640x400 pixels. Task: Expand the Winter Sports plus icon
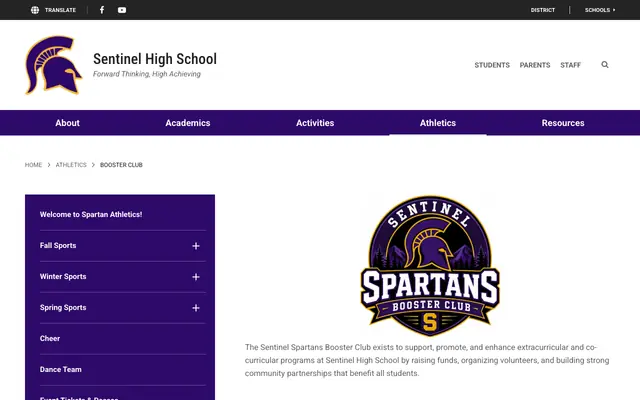pyautogui.click(x=196, y=277)
